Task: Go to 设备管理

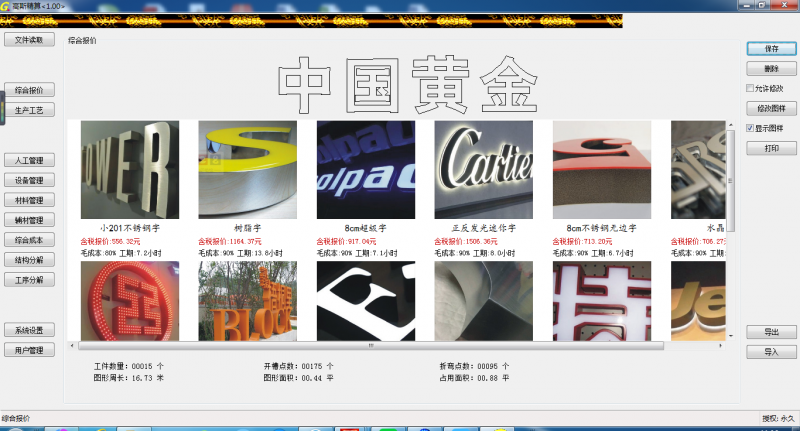Action: pos(29,180)
